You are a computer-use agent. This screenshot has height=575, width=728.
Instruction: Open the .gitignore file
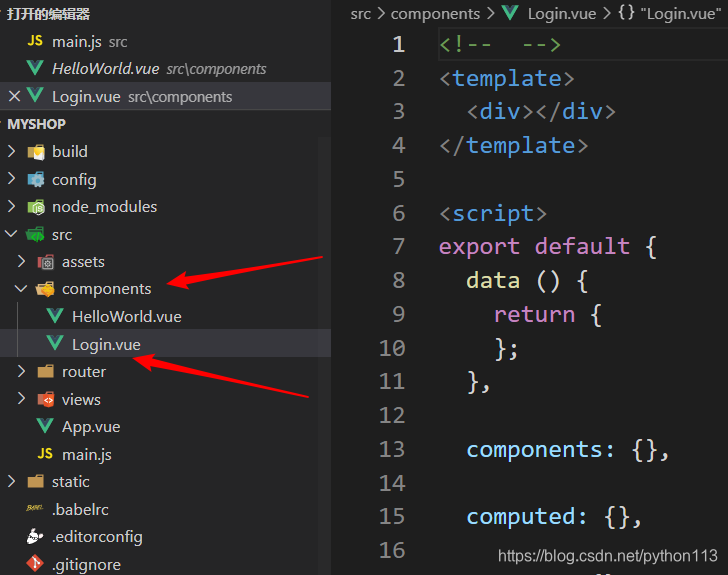point(165,564)
